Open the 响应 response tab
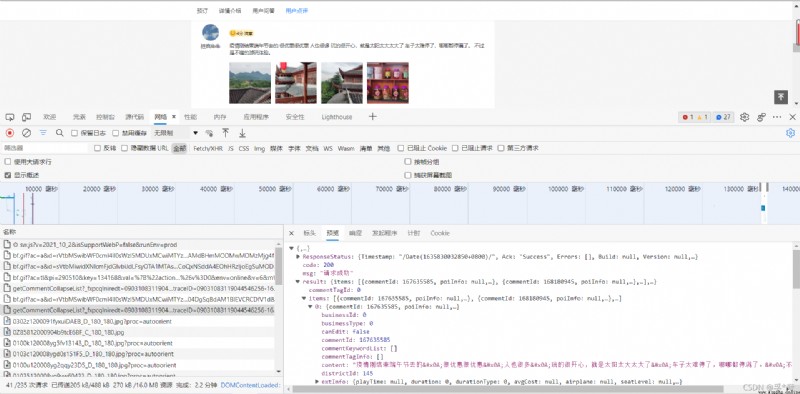The image size is (800, 394). point(355,233)
